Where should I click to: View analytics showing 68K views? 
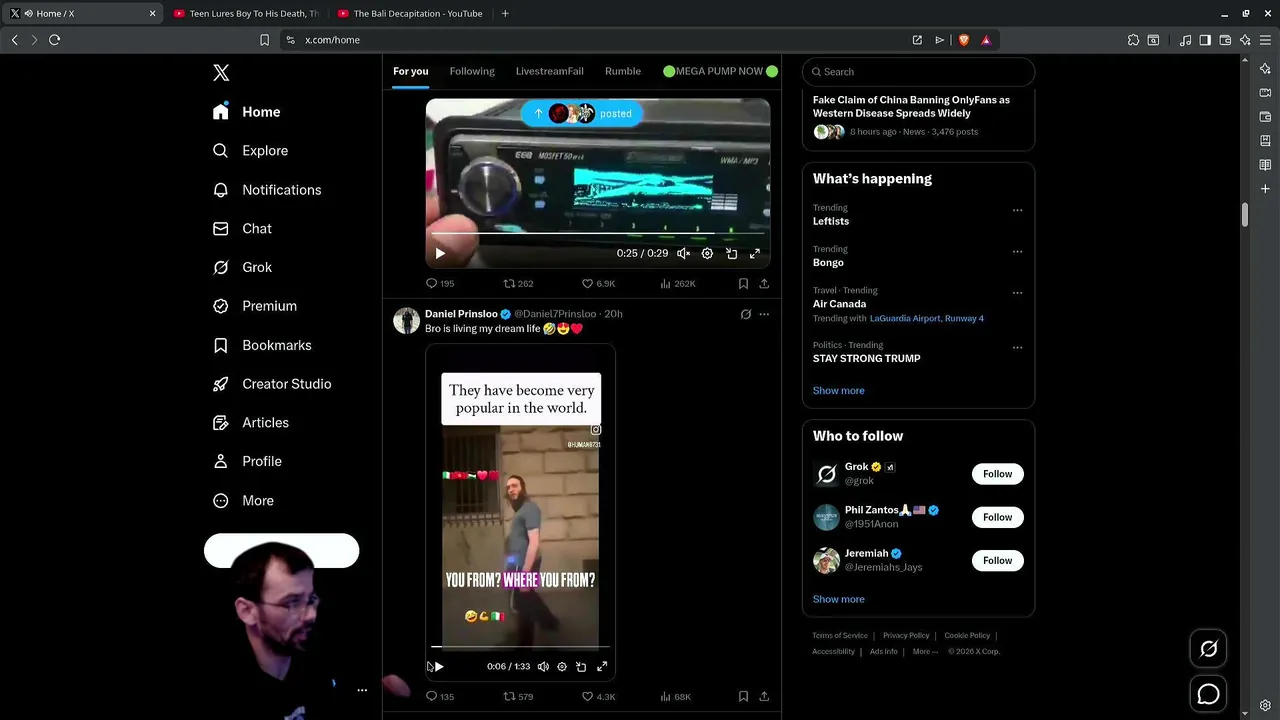(x=676, y=697)
